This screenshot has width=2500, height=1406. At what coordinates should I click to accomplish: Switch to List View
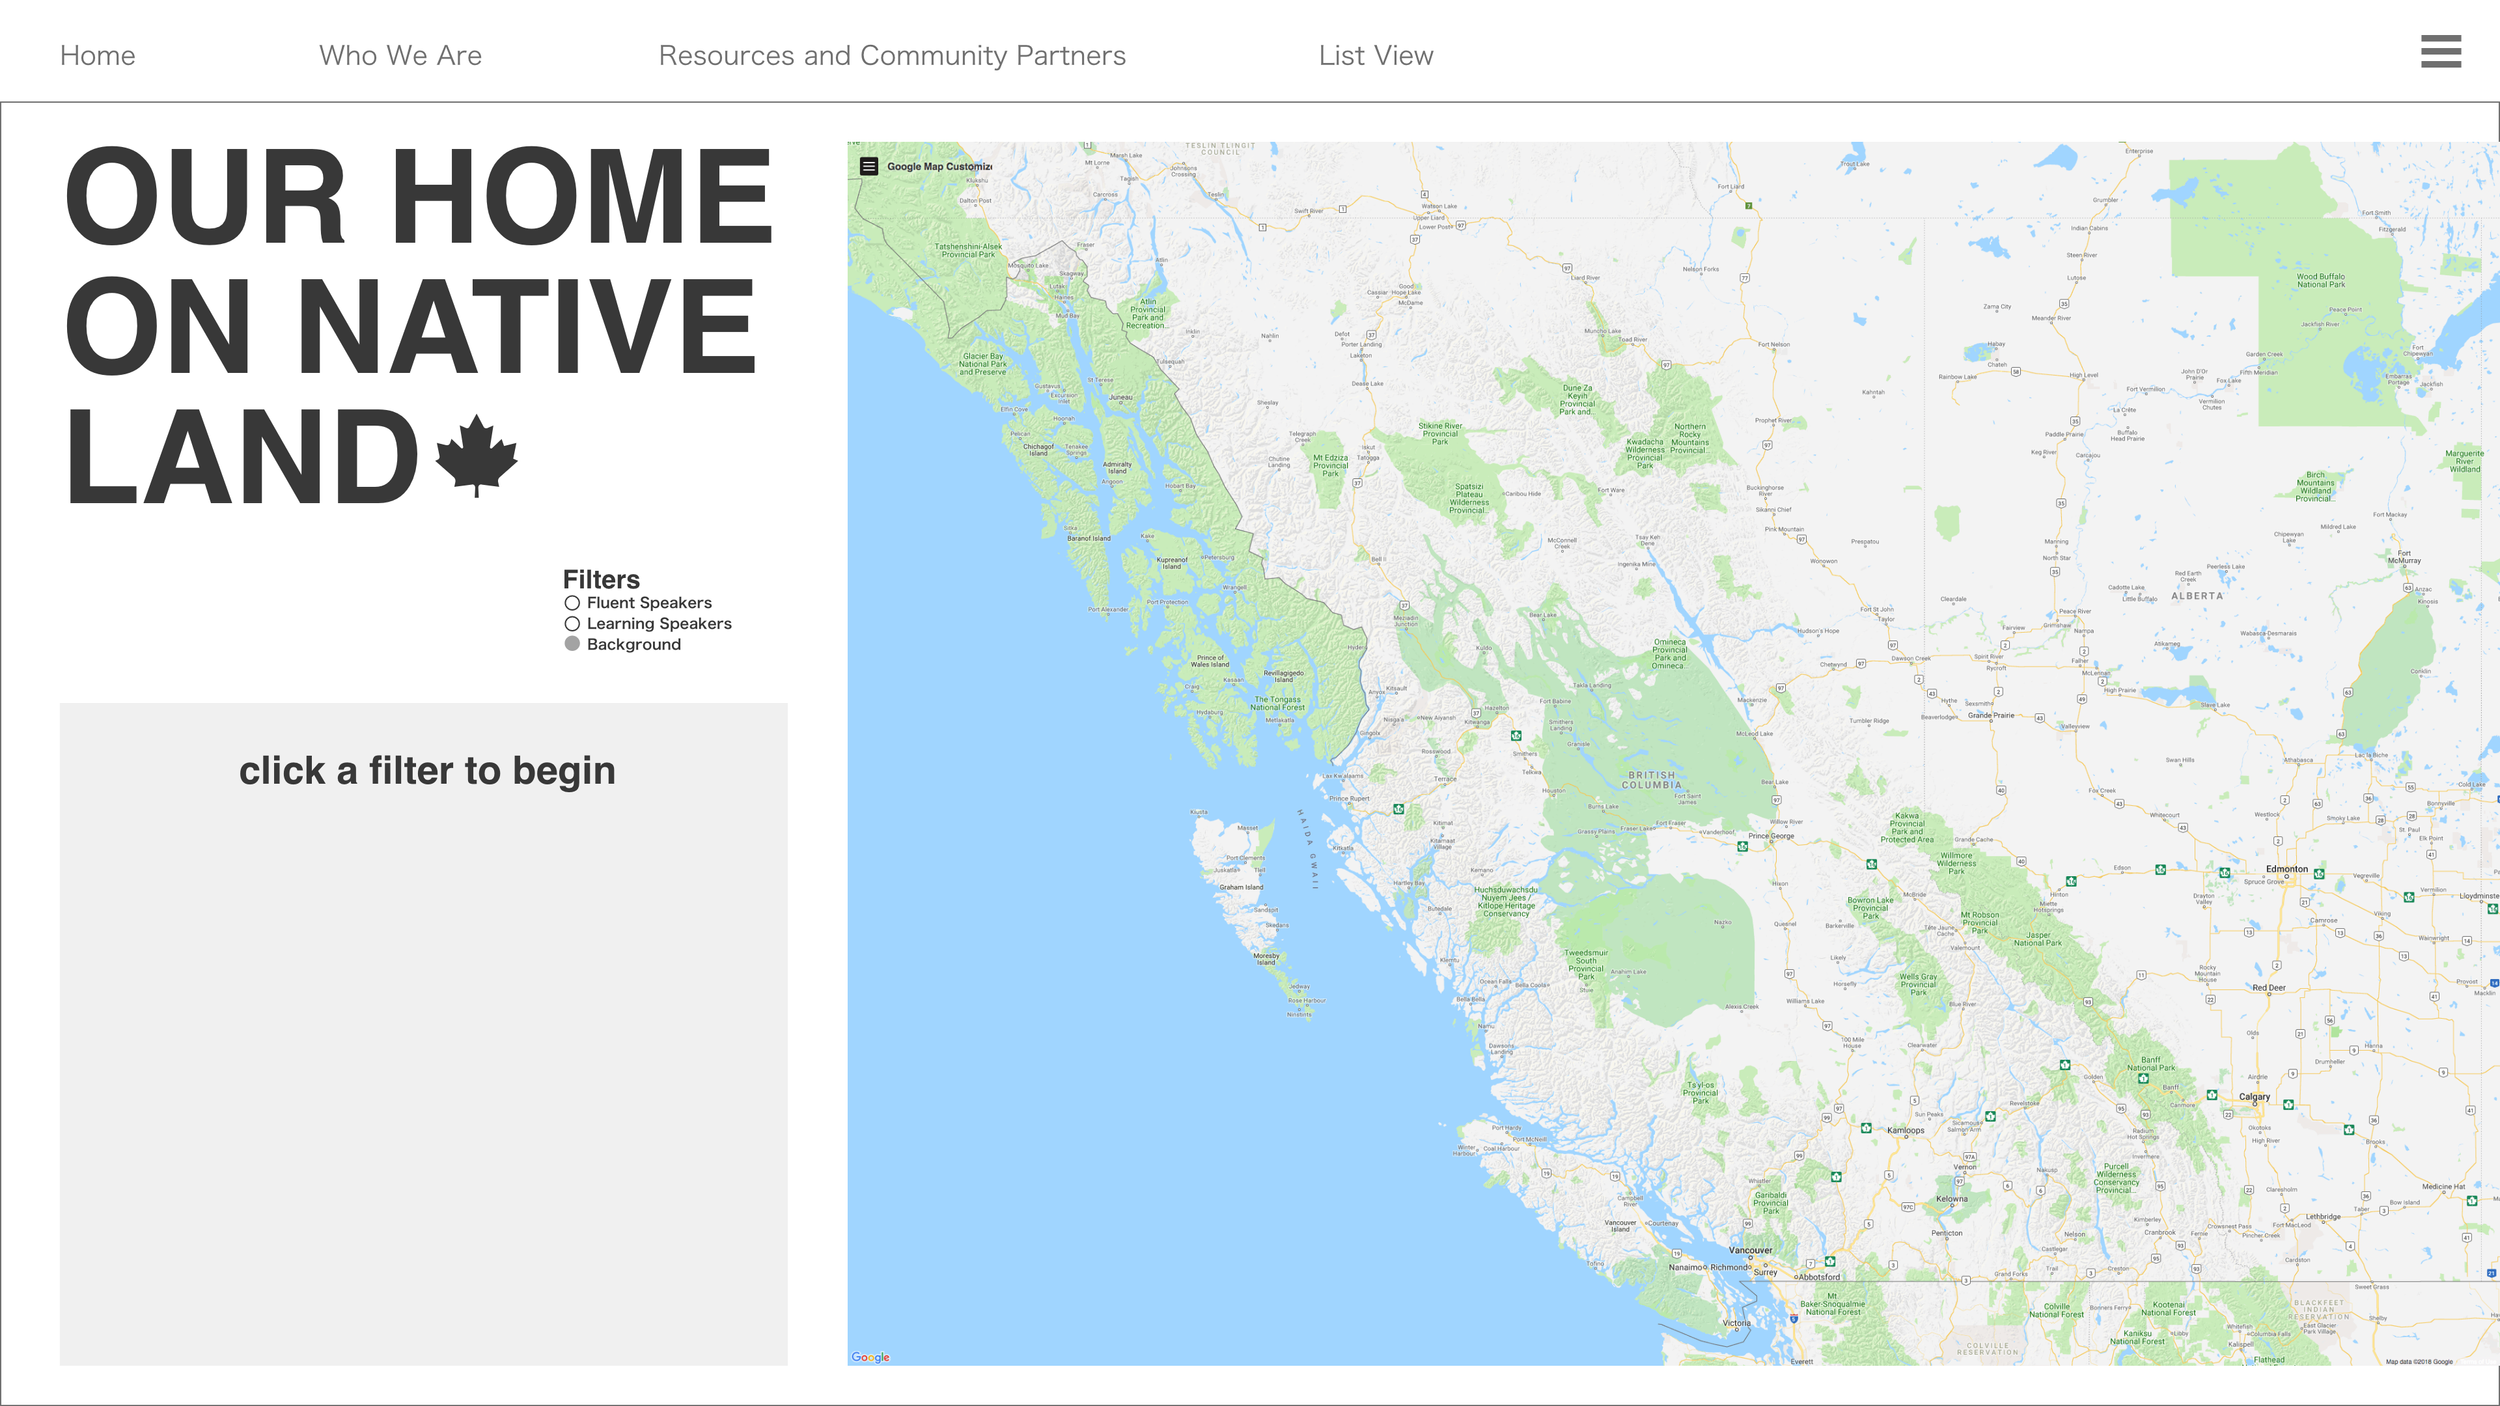(x=1375, y=56)
